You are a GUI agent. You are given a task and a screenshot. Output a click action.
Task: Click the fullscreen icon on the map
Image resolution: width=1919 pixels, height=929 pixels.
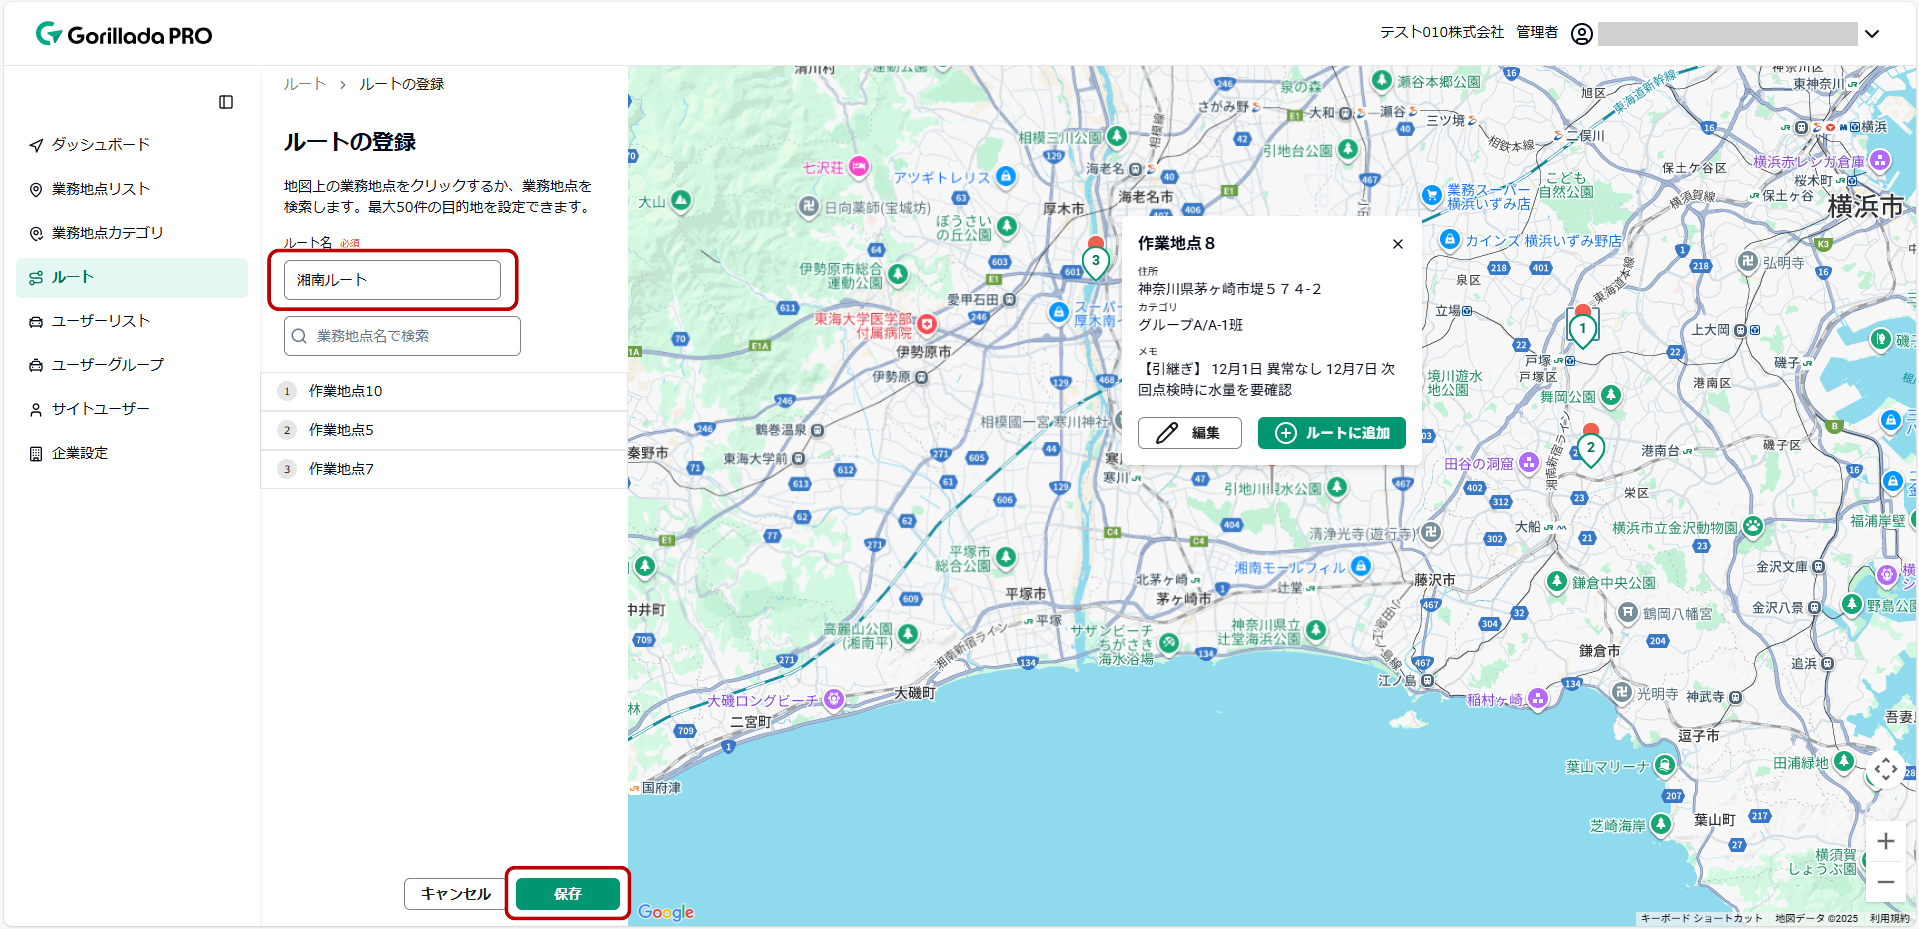coord(1886,770)
